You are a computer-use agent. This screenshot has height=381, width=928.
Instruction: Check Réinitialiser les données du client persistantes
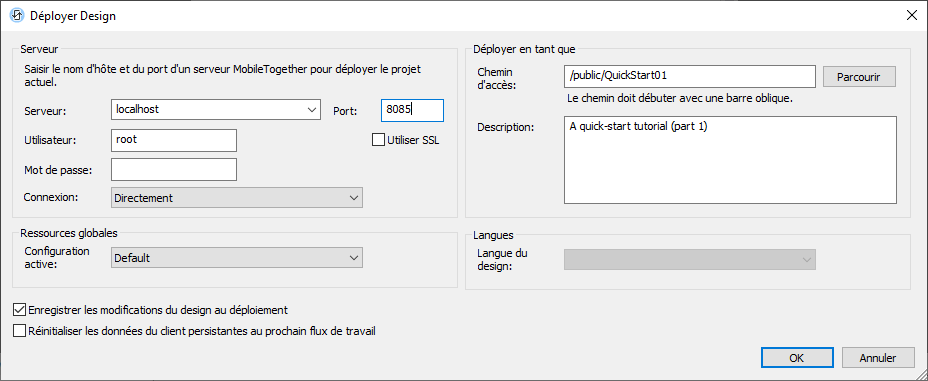pyautogui.click(x=20, y=331)
